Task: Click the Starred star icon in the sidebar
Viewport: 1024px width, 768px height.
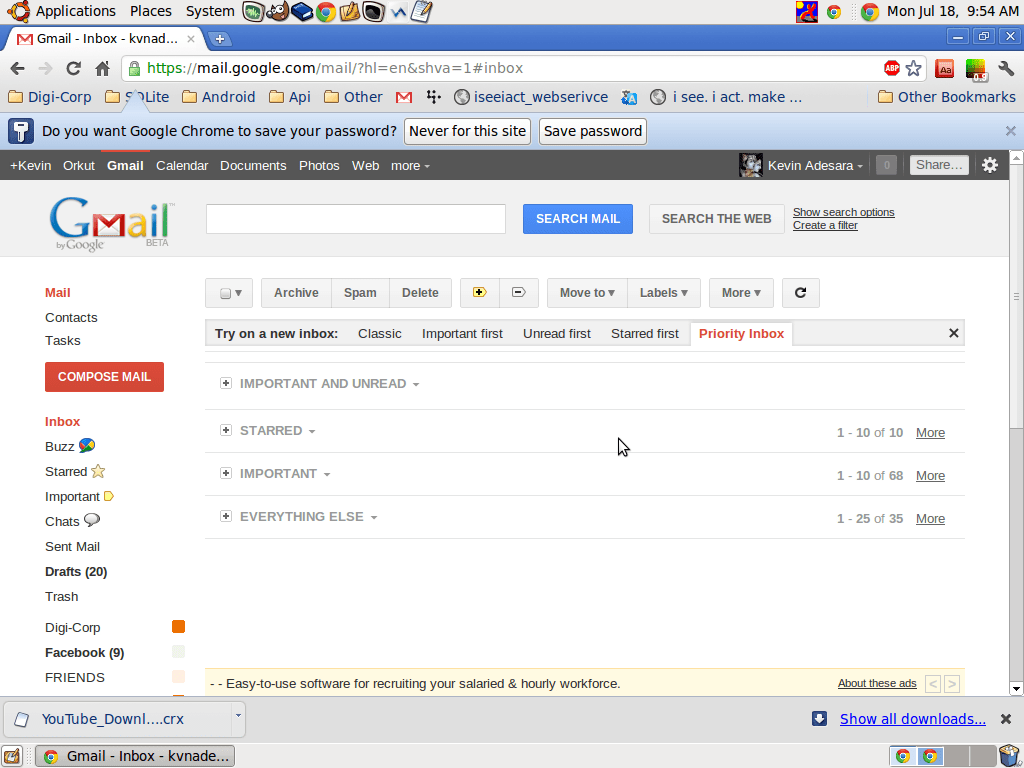Action: tap(98, 471)
